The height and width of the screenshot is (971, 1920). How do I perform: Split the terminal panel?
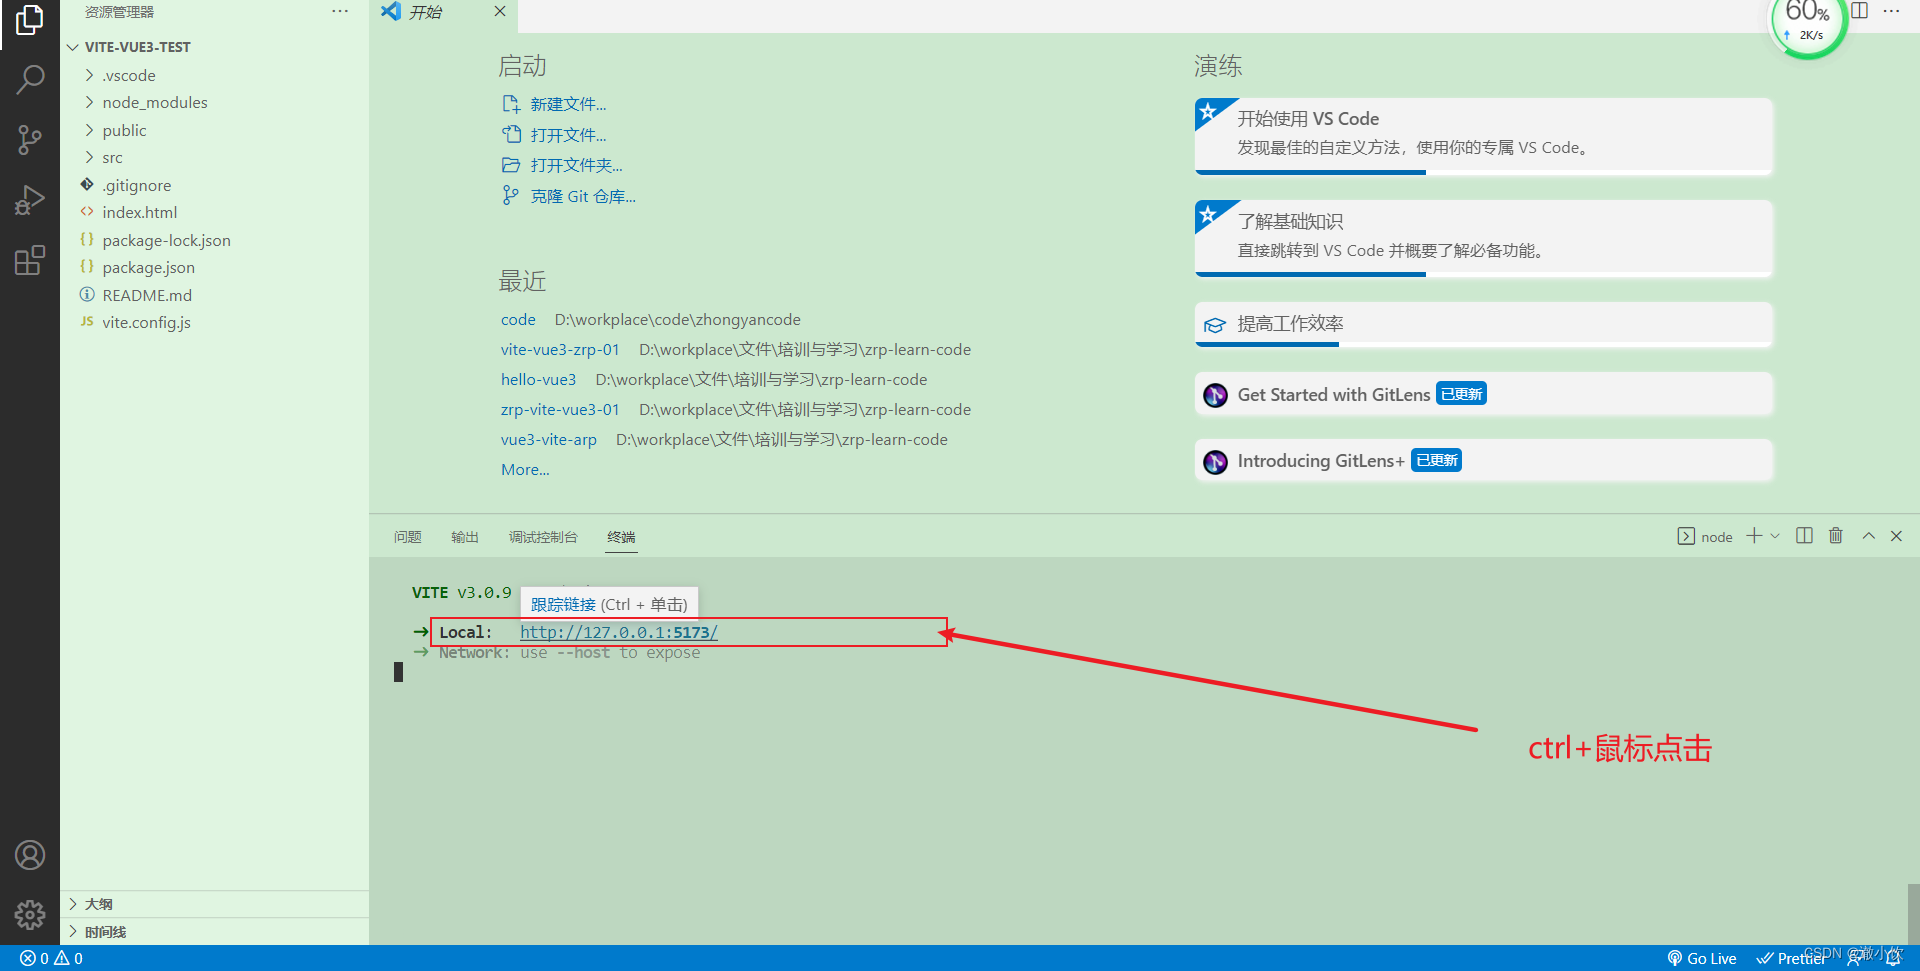point(1803,536)
